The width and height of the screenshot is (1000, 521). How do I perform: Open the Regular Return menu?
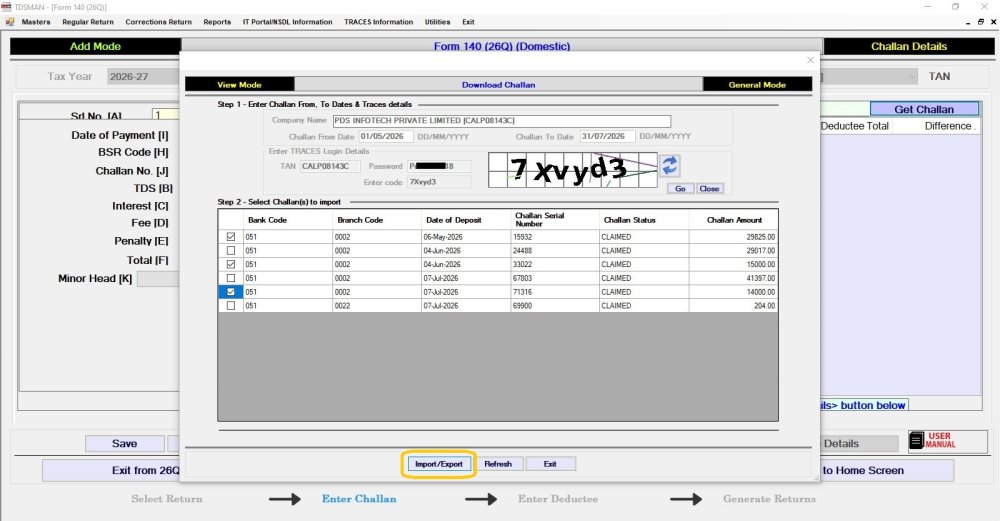tap(88, 22)
